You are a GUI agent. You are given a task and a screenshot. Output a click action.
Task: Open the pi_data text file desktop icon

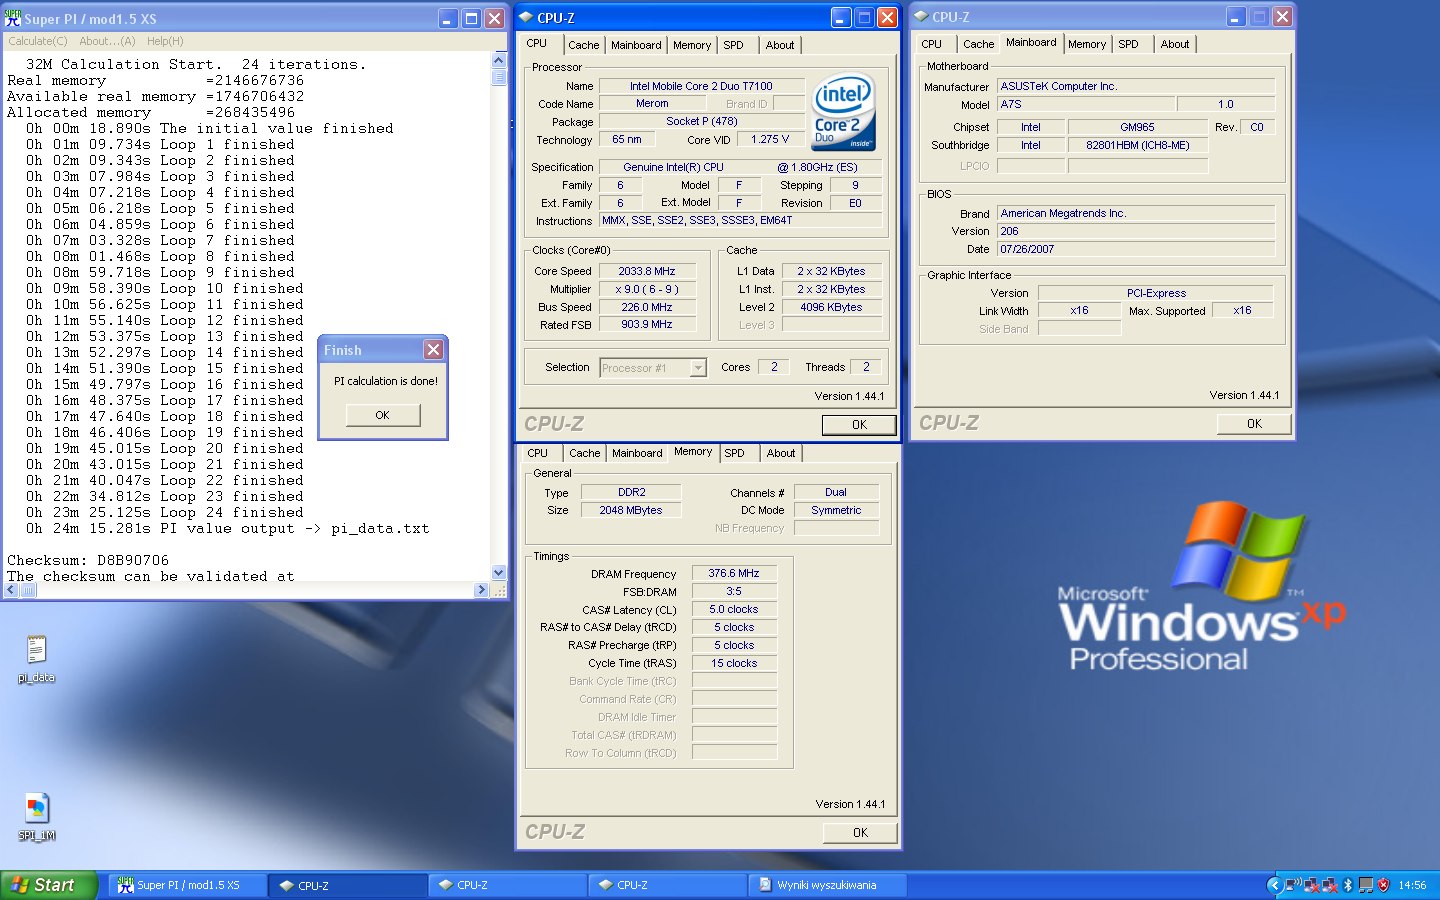[x=36, y=658]
